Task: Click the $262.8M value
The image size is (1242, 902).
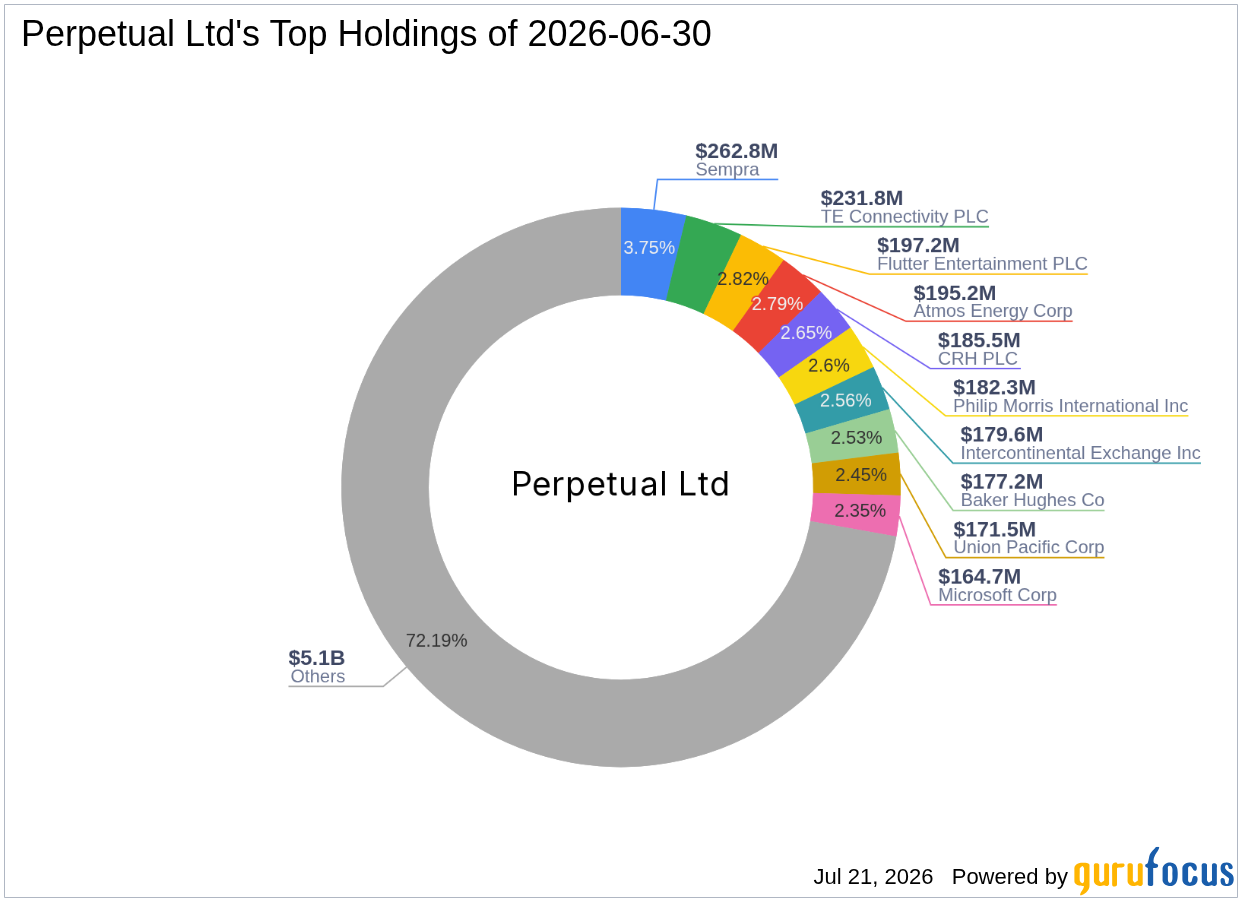Action: click(x=736, y=151)
